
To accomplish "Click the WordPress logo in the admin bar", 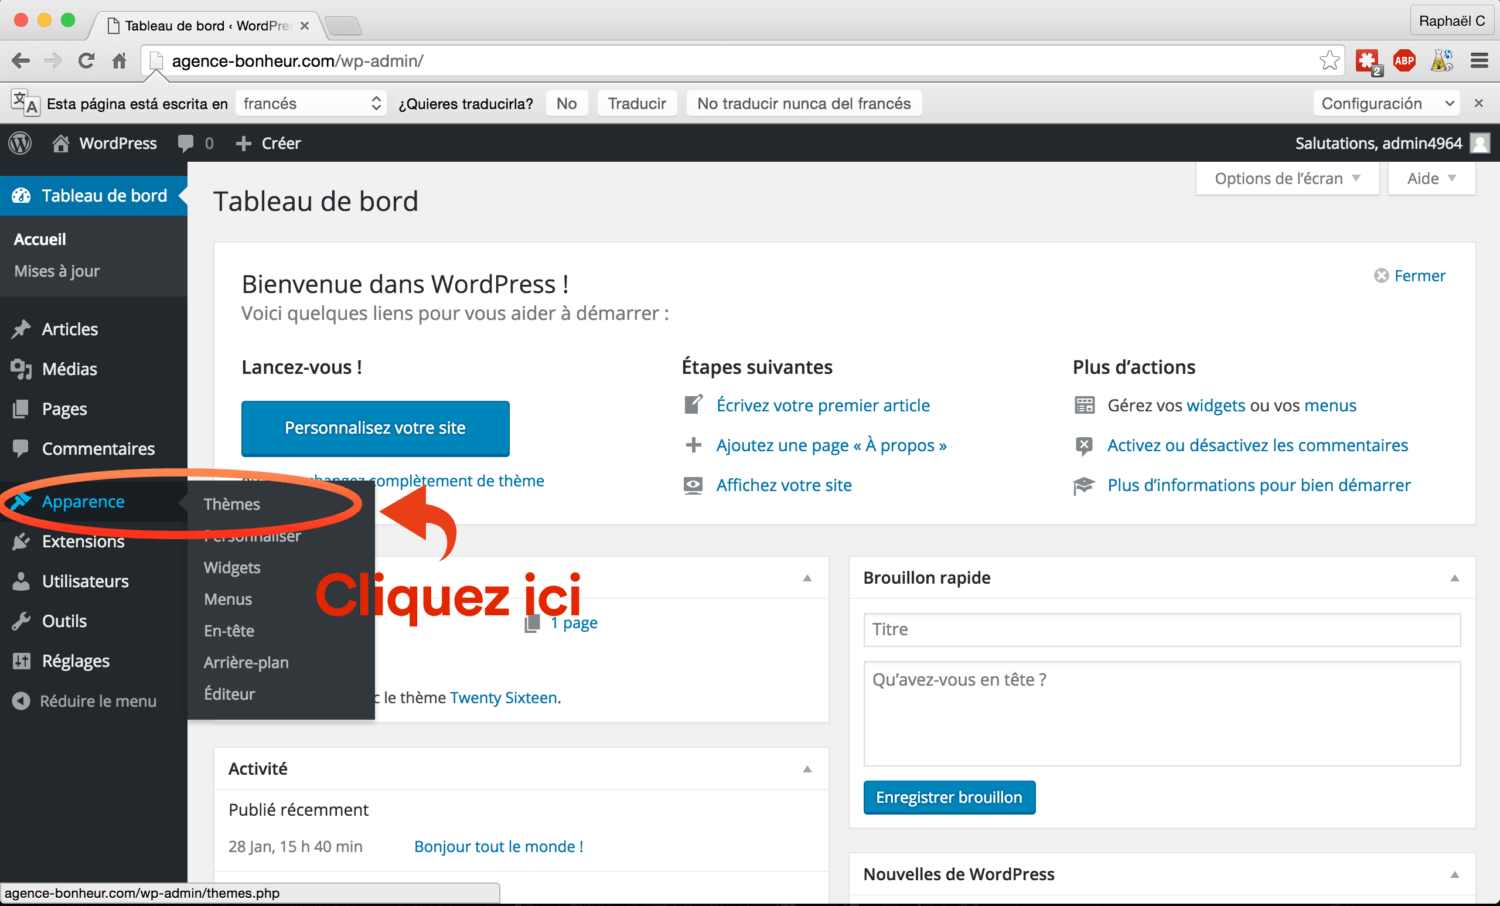I will tap(20, 143).
